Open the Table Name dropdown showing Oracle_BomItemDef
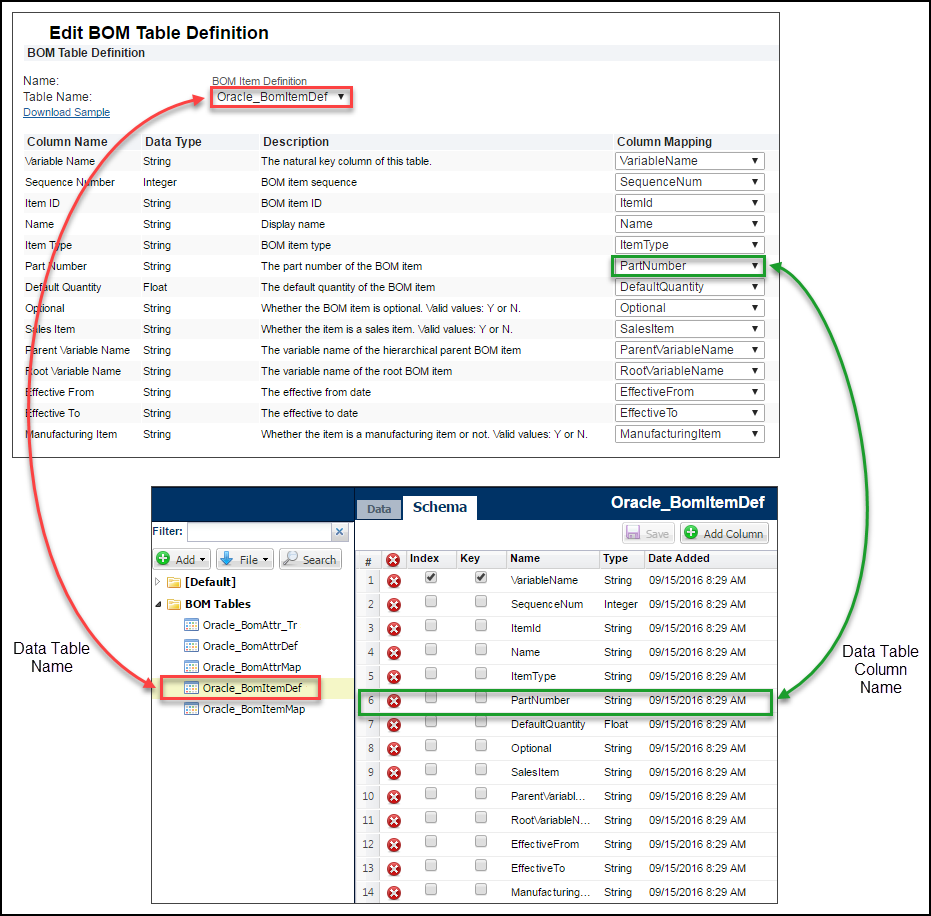Screen dimensions: 931x916 click(280, 97)
